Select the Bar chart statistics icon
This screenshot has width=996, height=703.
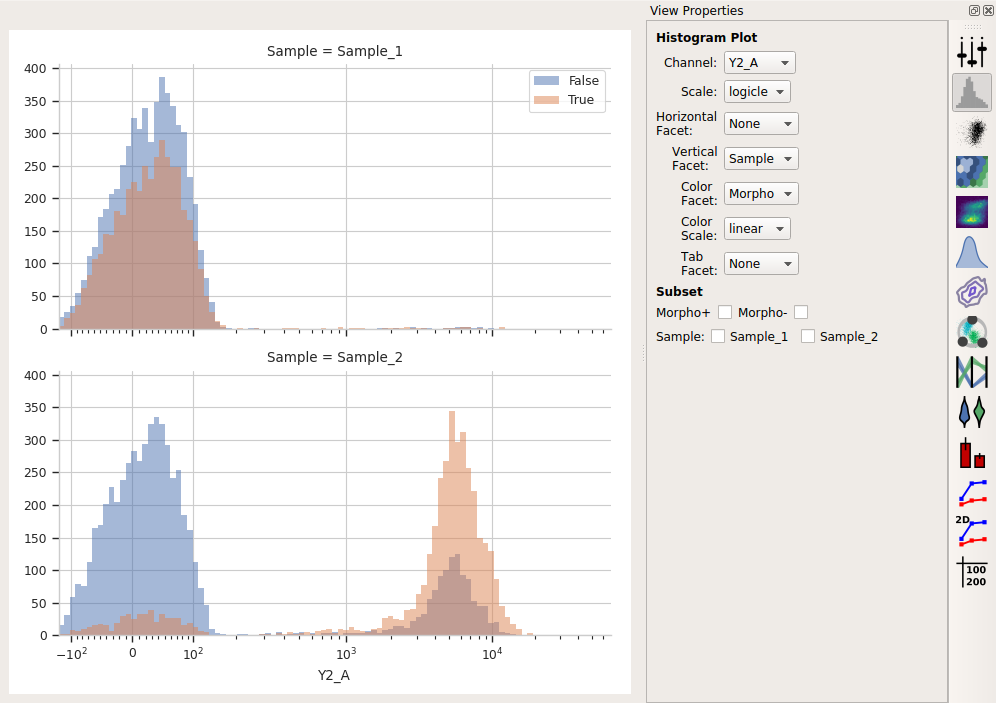[x=971, y=452]
